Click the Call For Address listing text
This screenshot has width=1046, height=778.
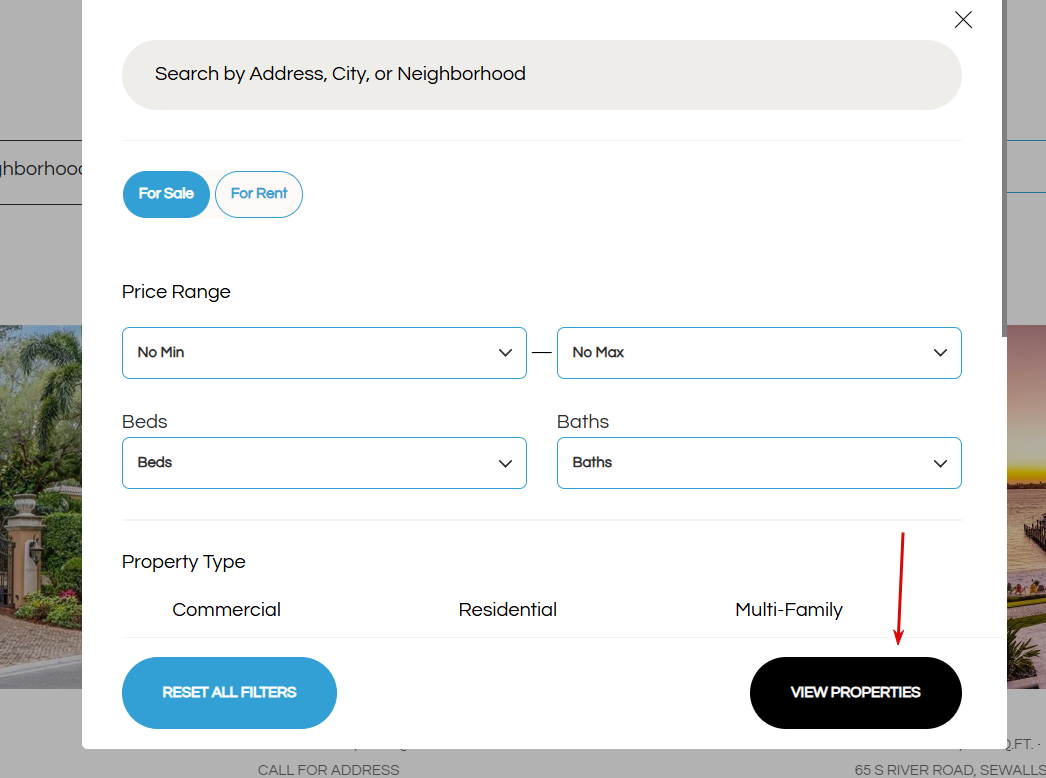[x=328, y=770]
